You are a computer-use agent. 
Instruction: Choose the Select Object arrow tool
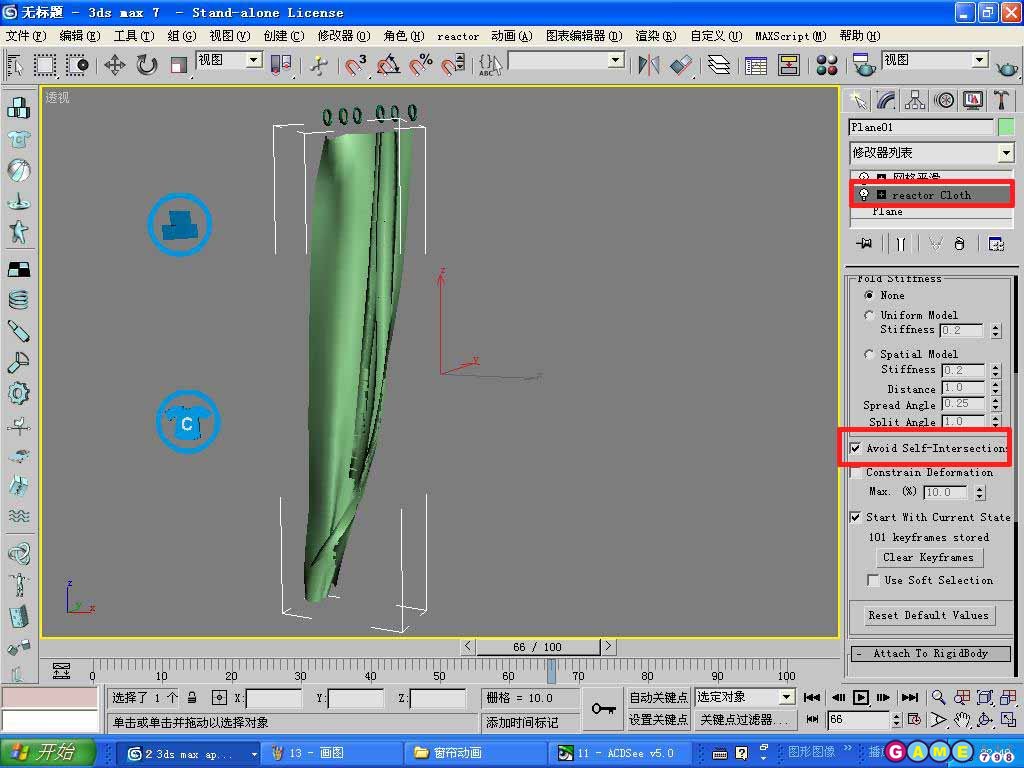[14, 65]
